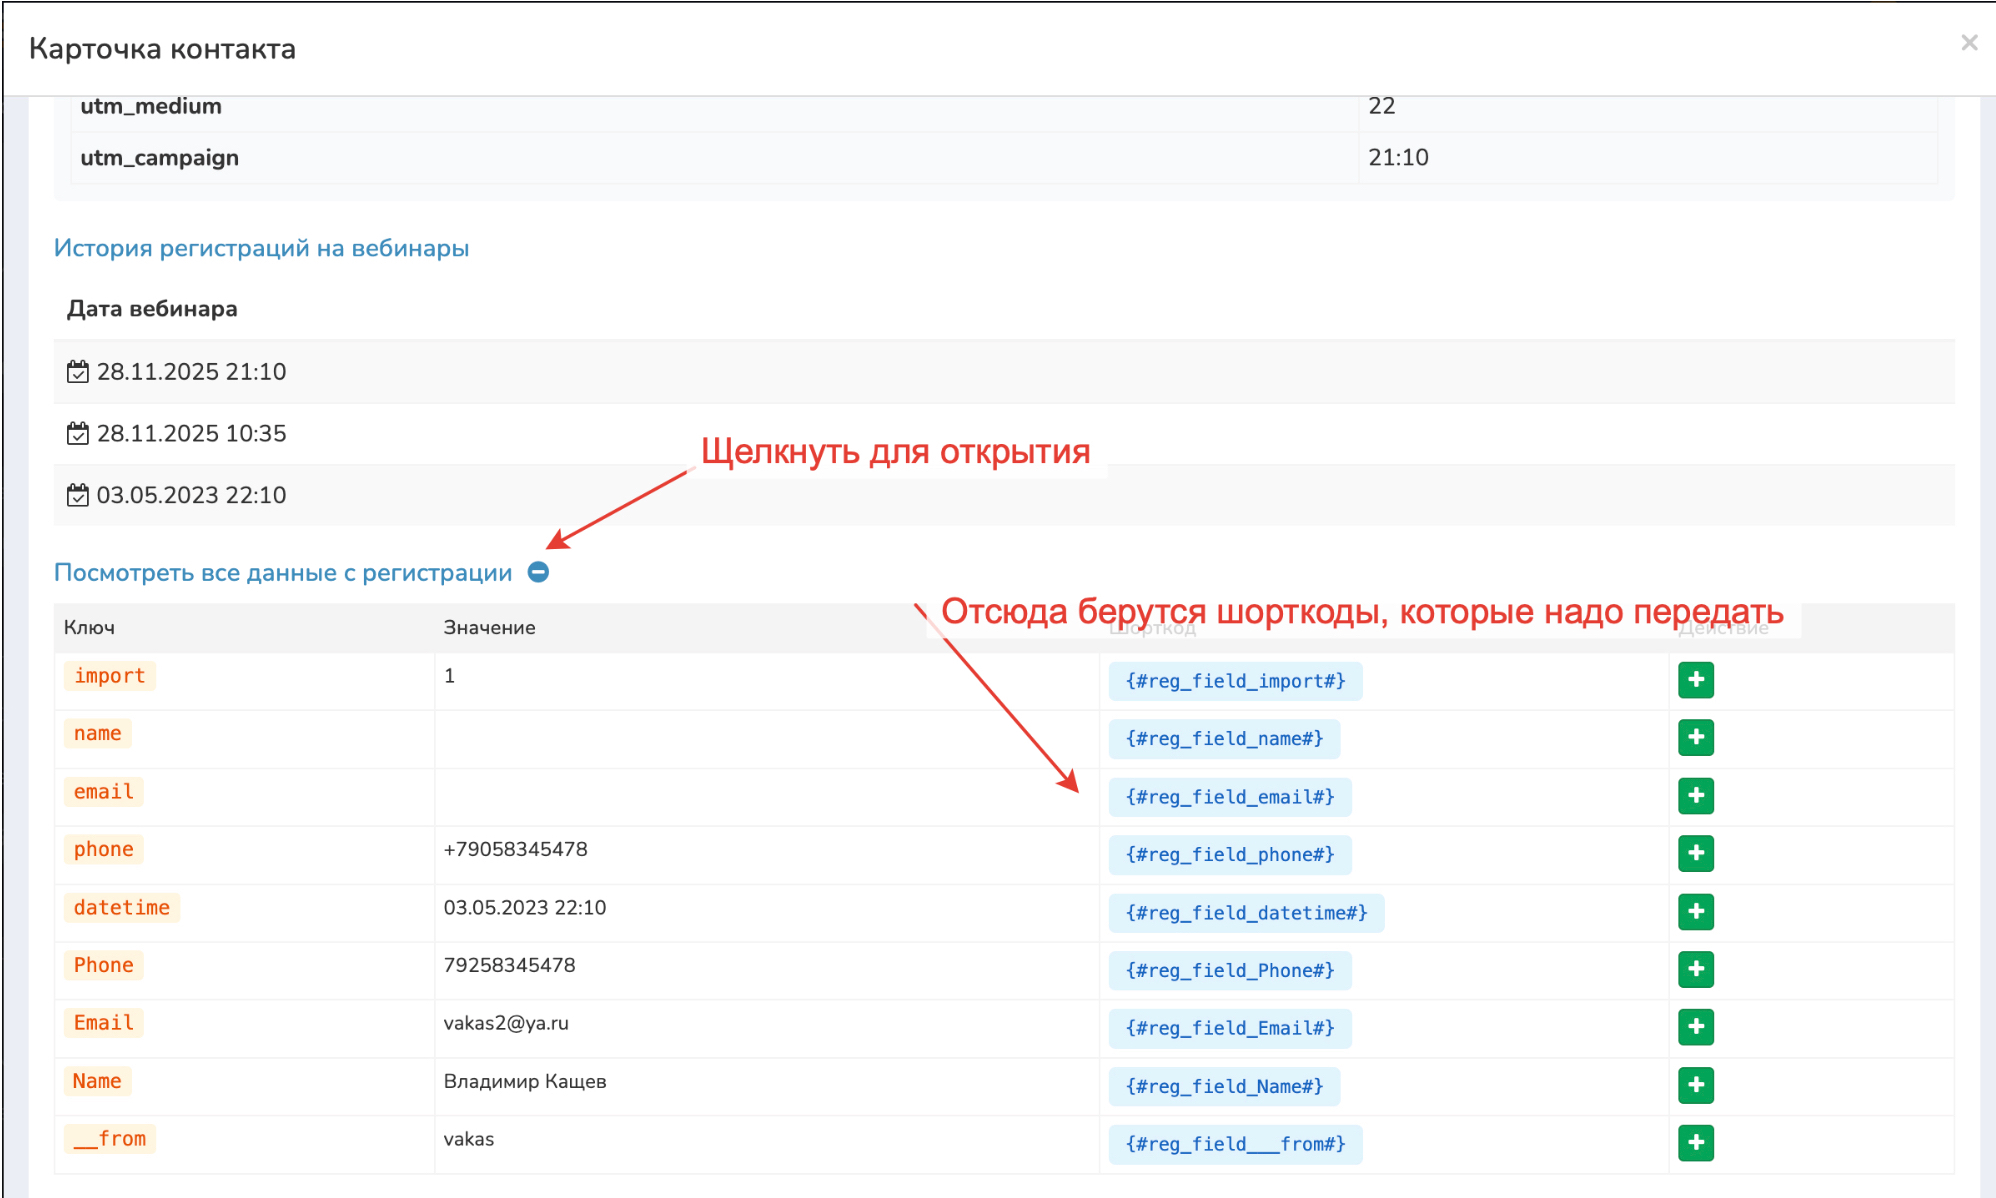Click {#reg_field_email#} shortcode badge

coord(1229,797)
